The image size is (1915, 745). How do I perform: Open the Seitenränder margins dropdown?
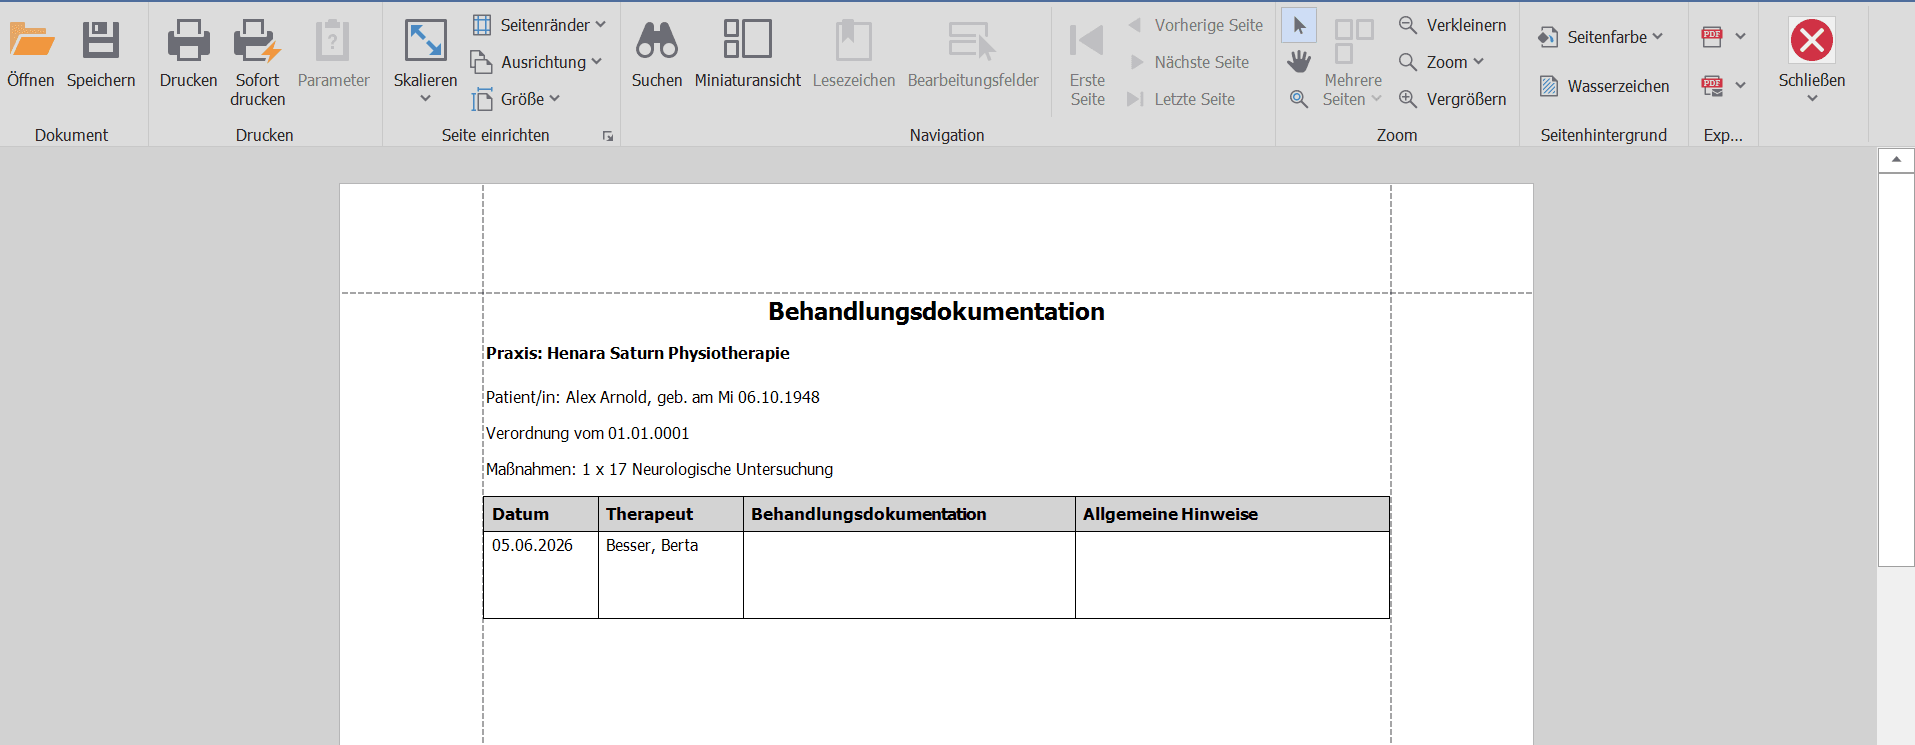[539, 25]
